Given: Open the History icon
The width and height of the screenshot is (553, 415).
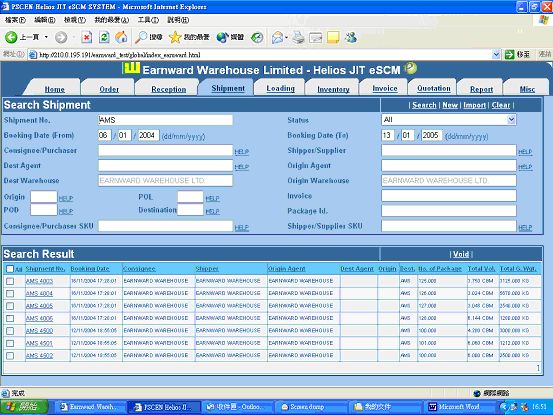Looking at the screenshot, I should point(257,37).
